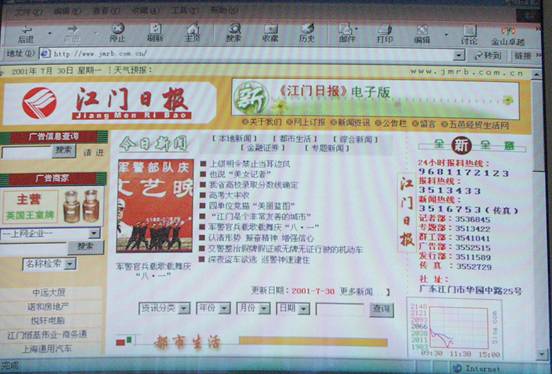The height and width of the screenshot is (374, 552).
Task: Open the 收藏 favorites icon
Action: [x=271, y=29]
